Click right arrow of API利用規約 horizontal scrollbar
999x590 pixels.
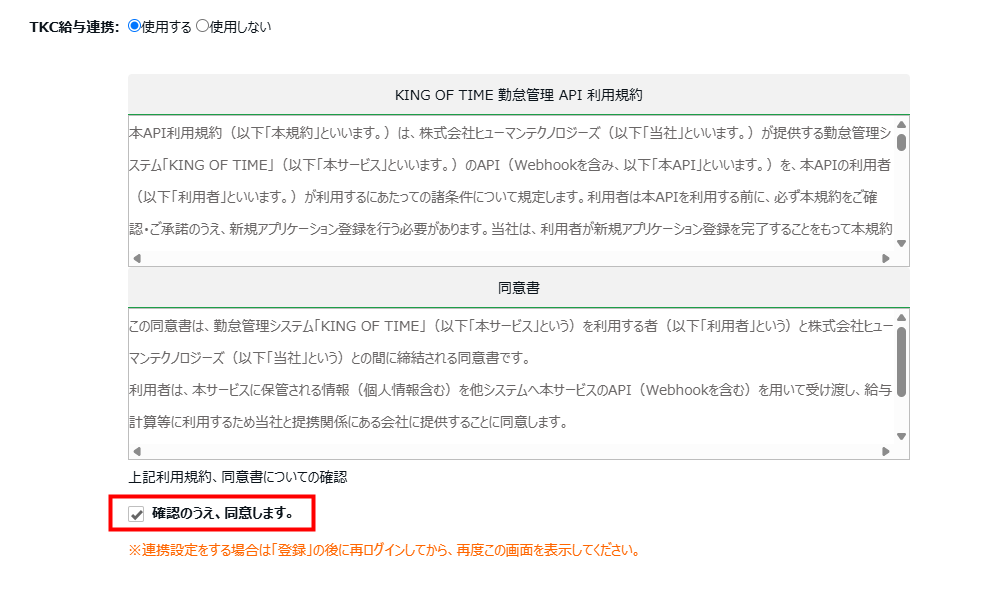pos(886,258)
